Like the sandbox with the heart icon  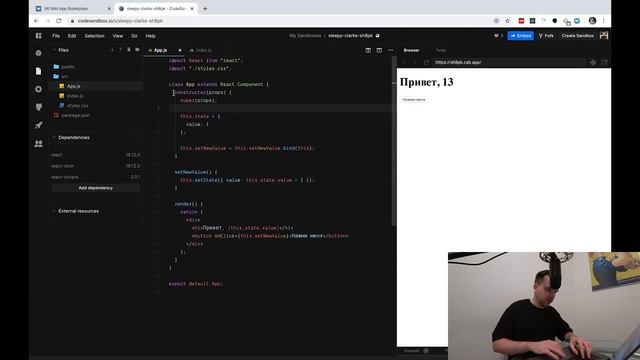click(496, 36)
